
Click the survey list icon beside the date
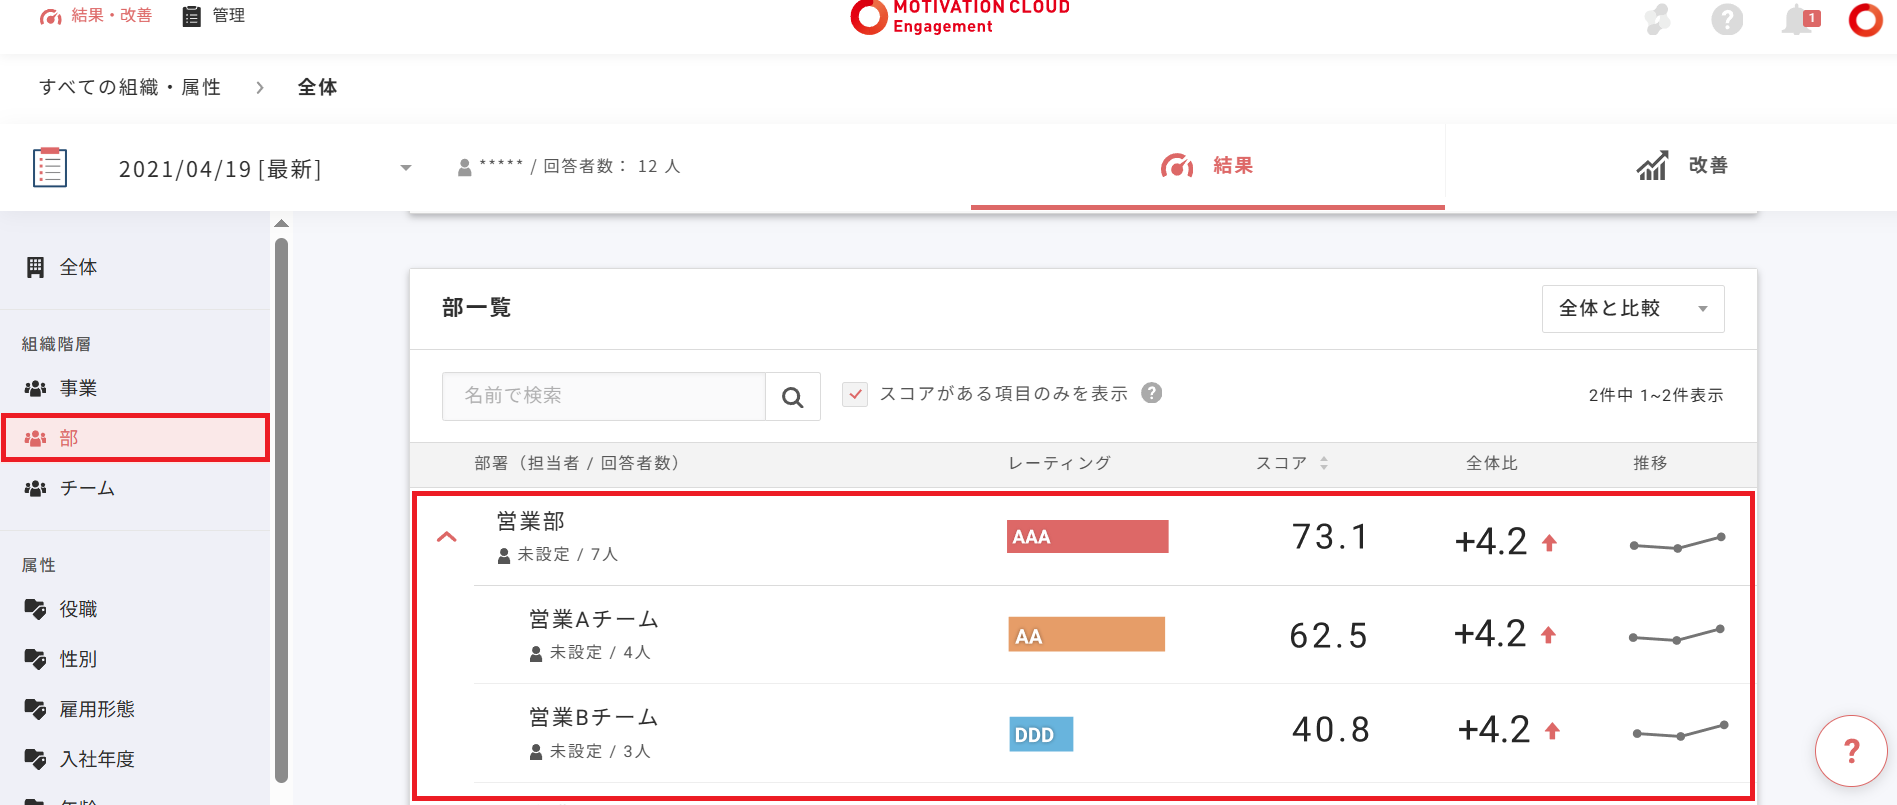50,168
